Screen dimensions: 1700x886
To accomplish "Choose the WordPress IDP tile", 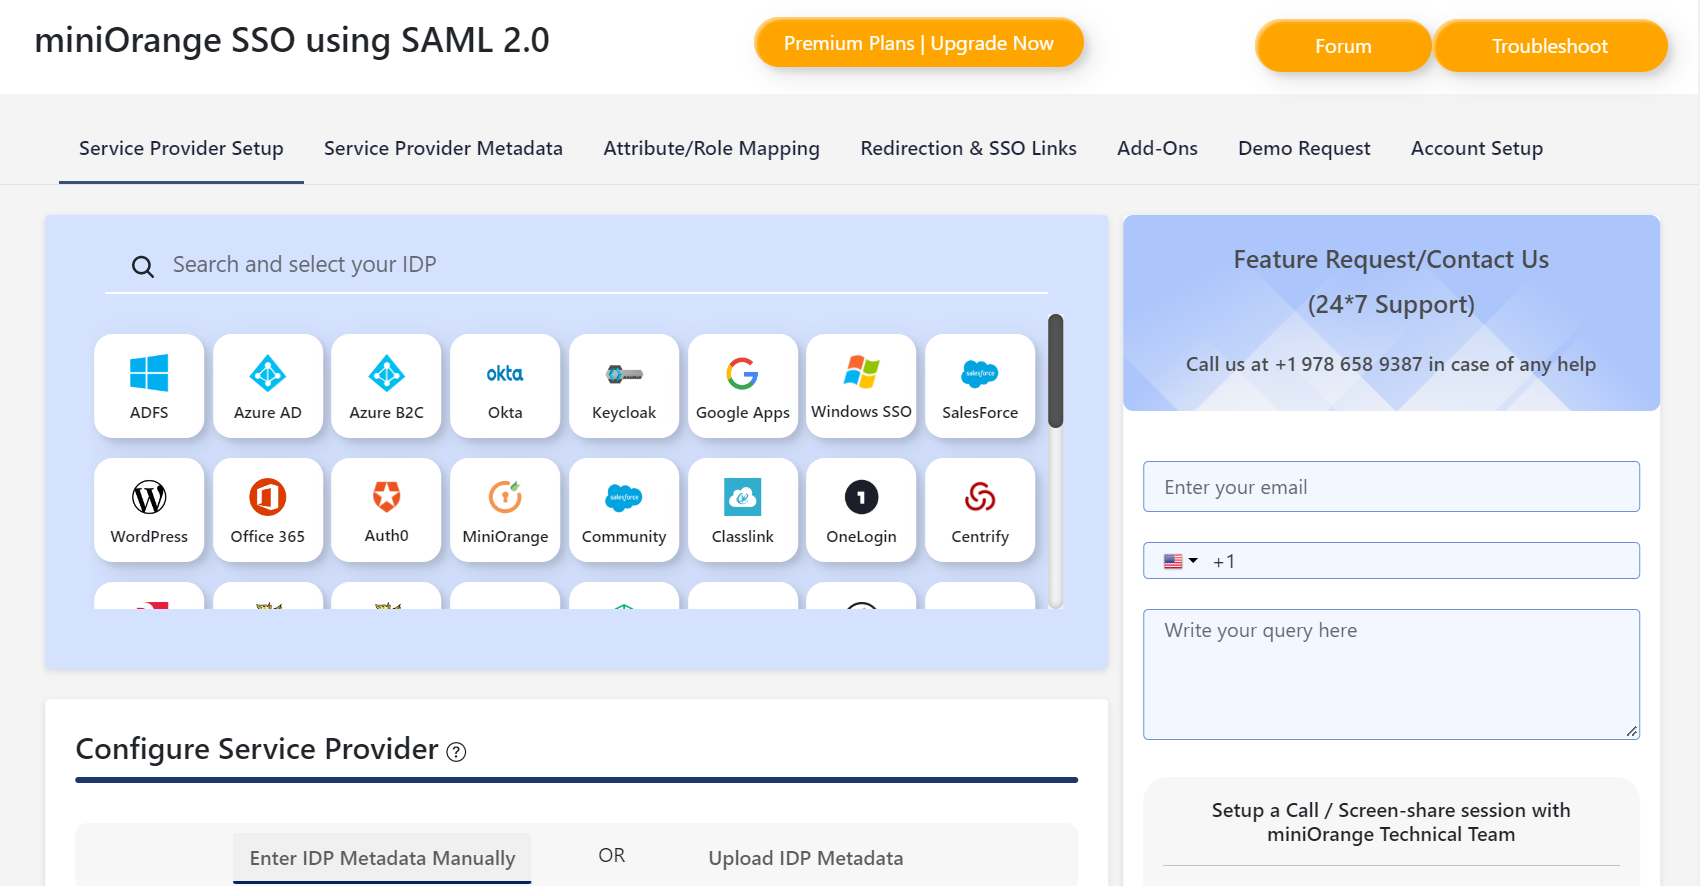I will (x=149, y=510).
